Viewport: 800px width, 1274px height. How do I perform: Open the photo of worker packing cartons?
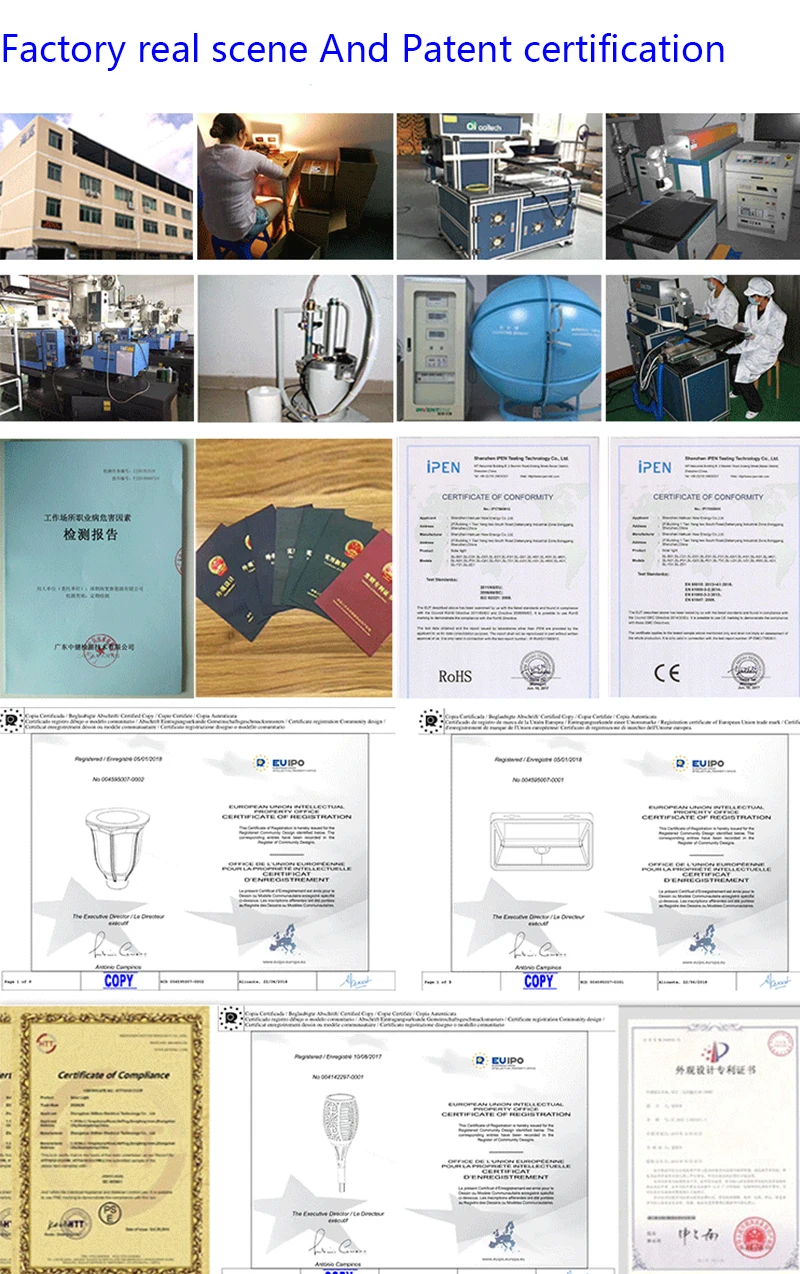pos(295,186)
